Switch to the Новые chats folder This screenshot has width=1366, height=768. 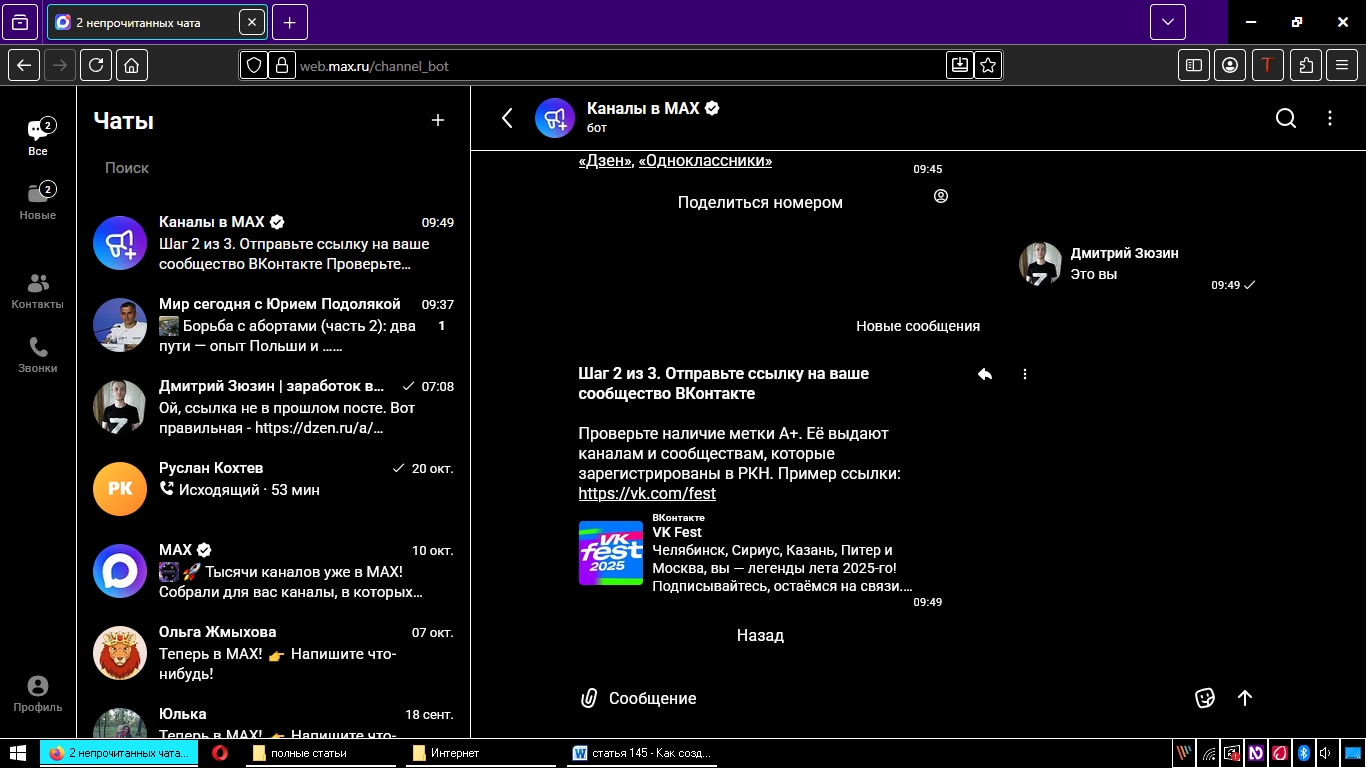pyautogui.click(x=38, y=201)
